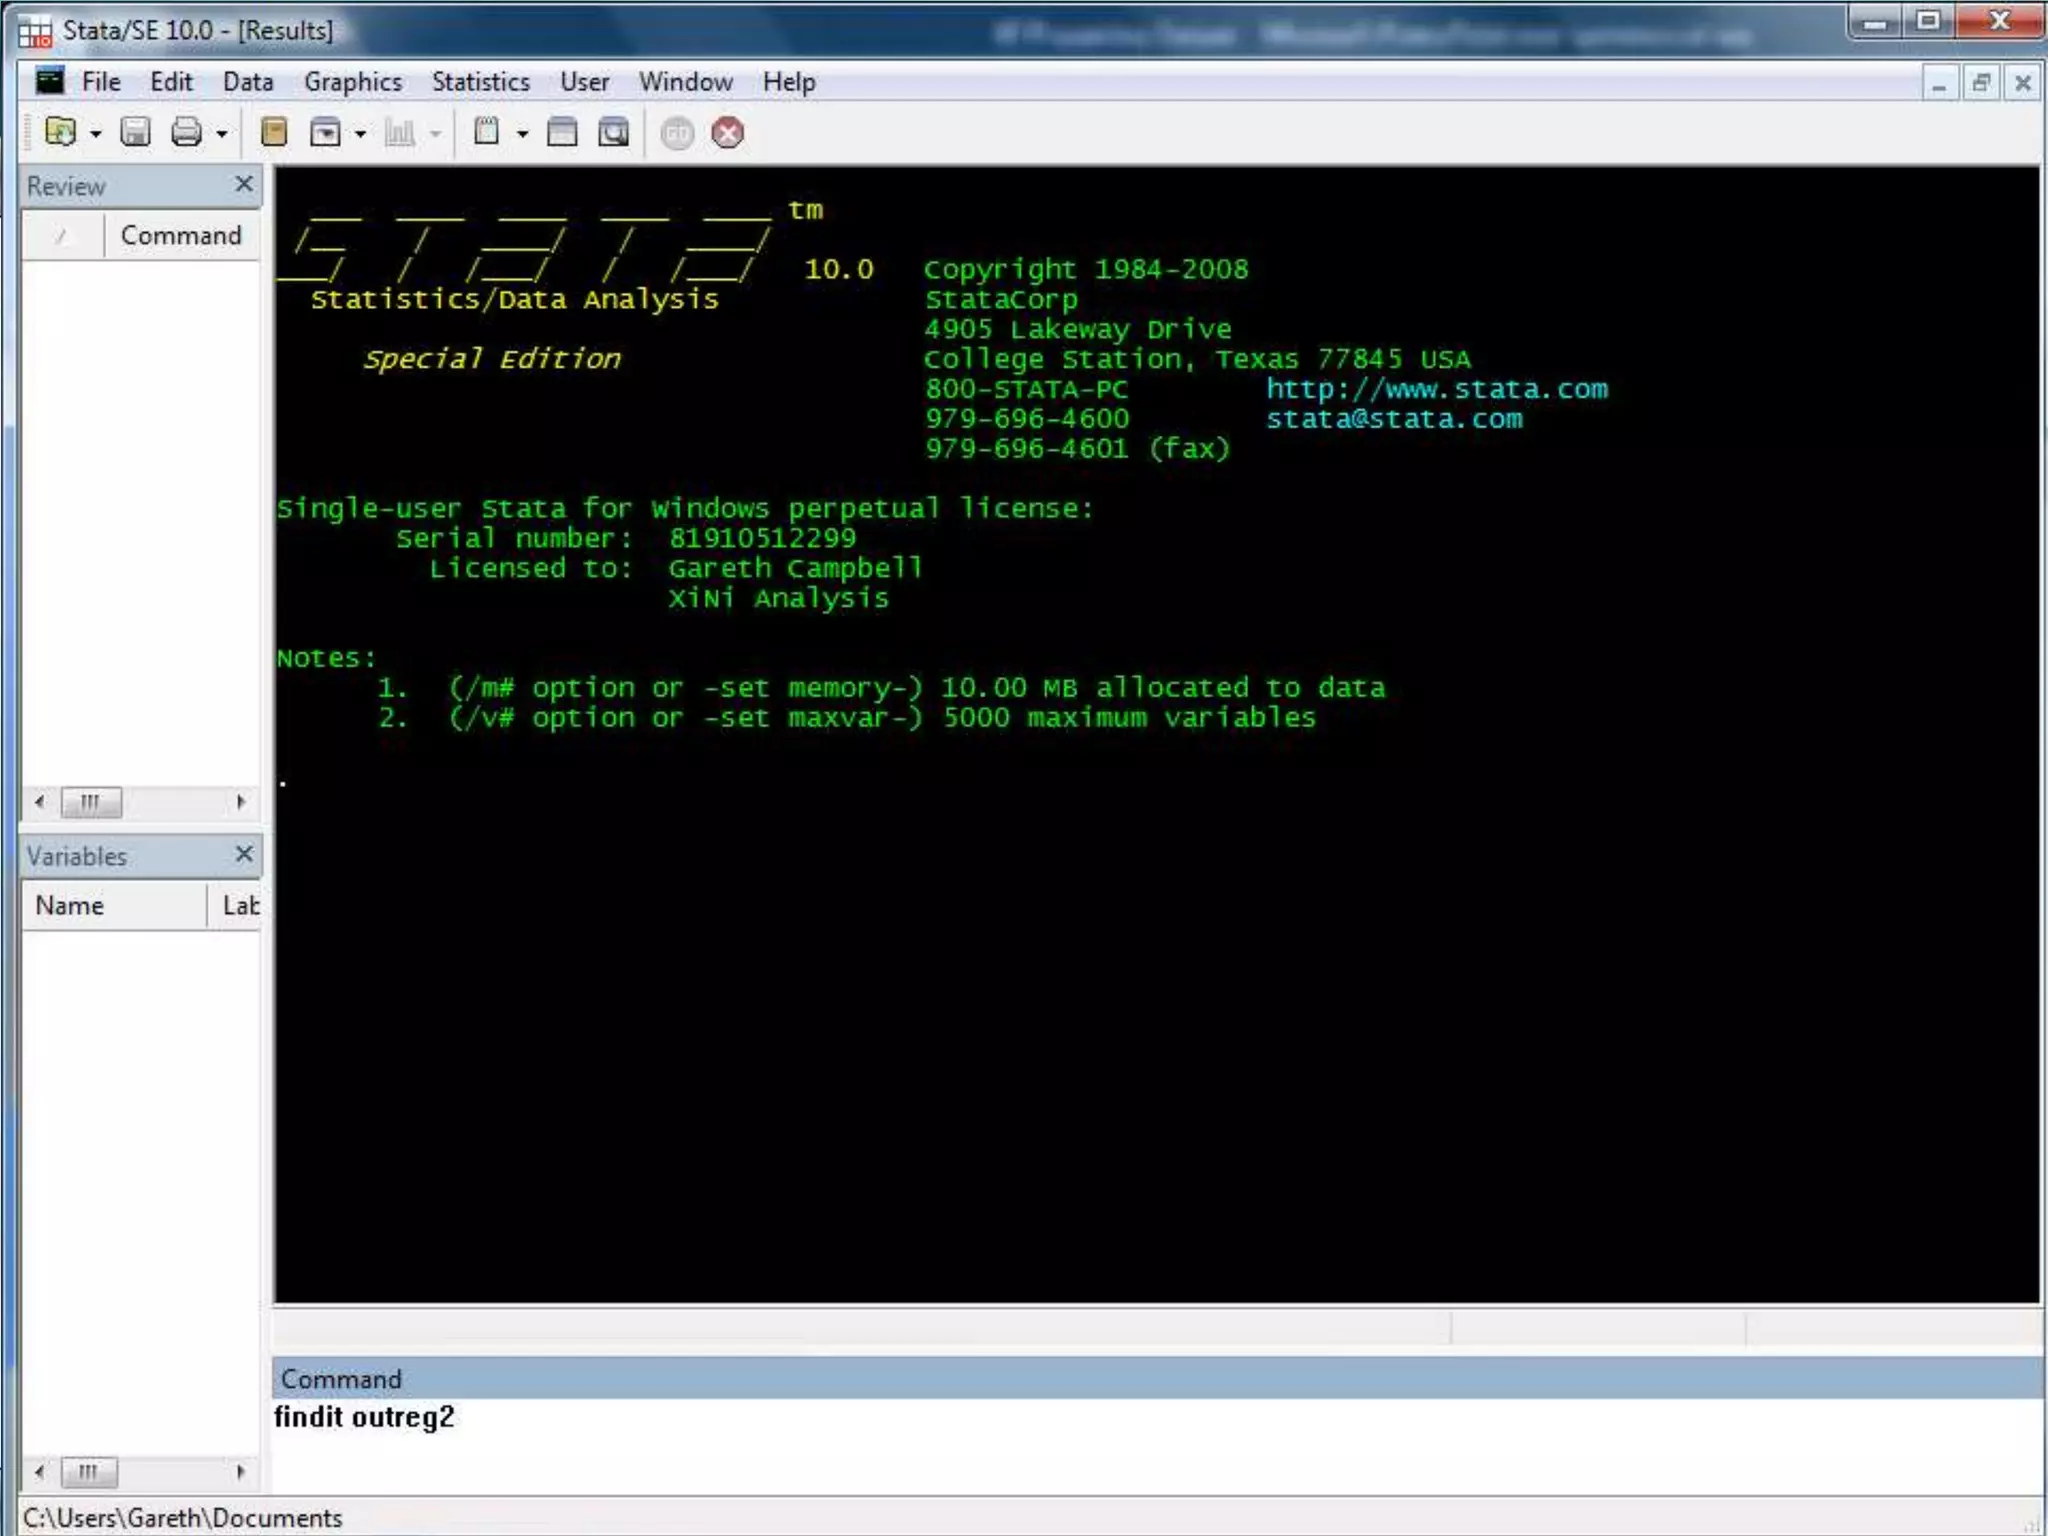The height and width of the screenshot is (1536, 2048).
Task: Expand the Open file dropdown arrow
Action: pos(96,133)
